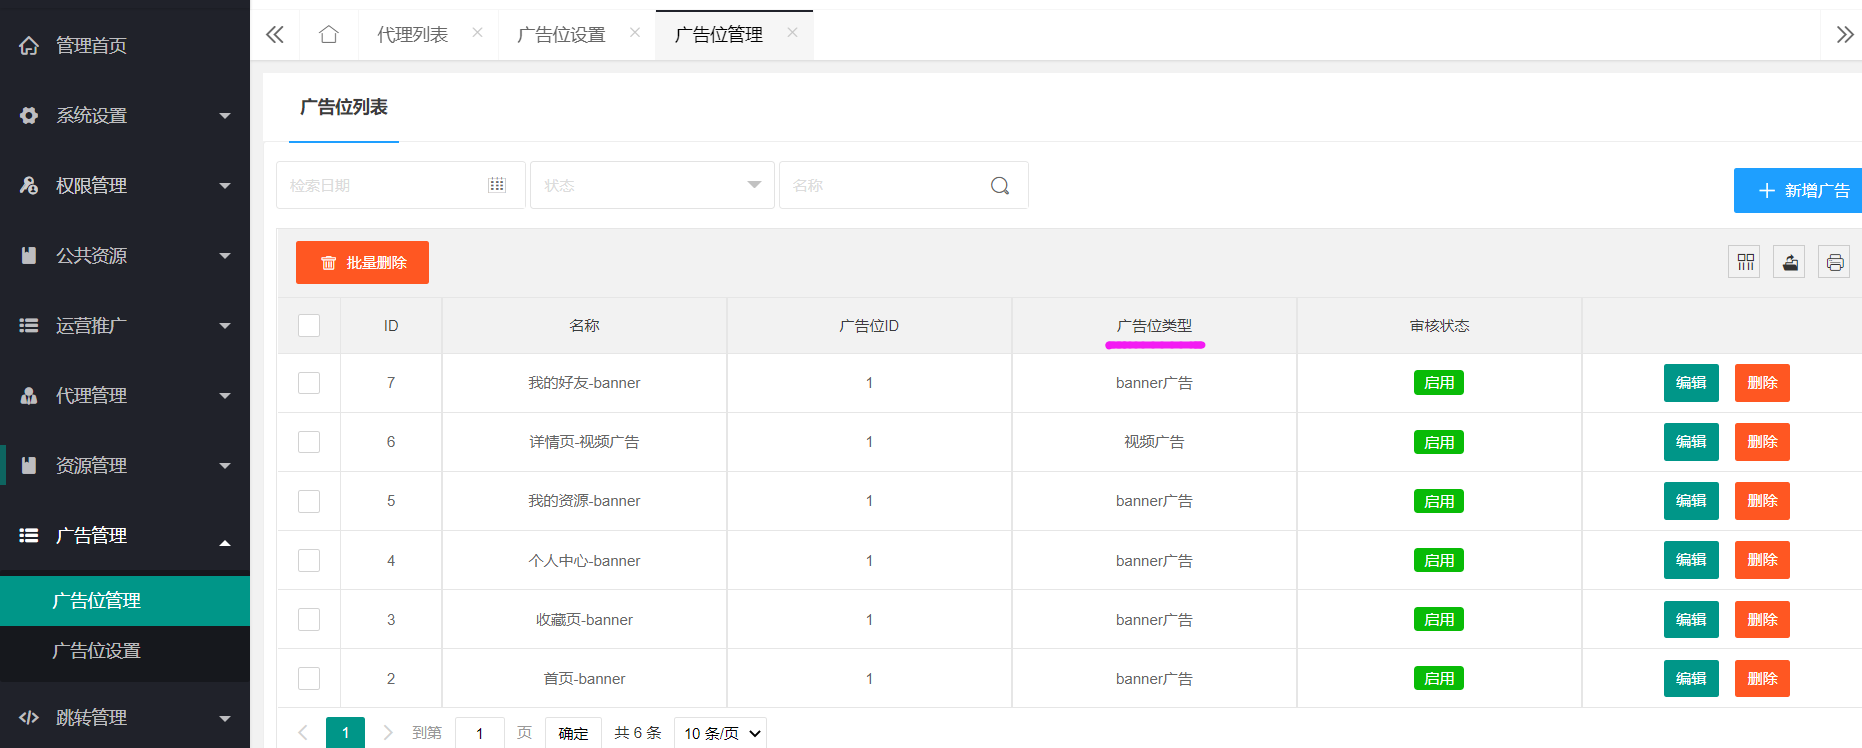This screenshot has width=1862, height=748.
Task: Click 编辑 for 个人中心-banner
Action: [x=1691, y=560]
